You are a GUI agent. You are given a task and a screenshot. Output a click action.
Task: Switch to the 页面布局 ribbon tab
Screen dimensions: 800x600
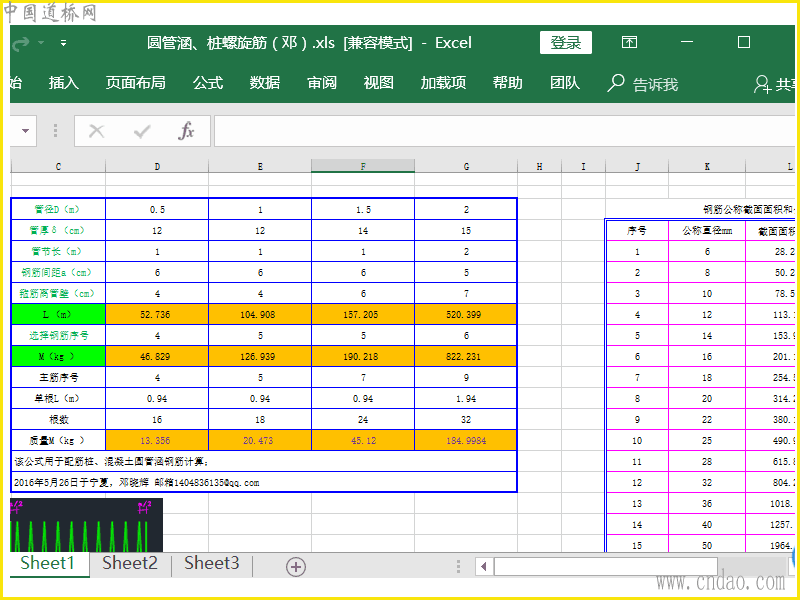click(136, 83)
